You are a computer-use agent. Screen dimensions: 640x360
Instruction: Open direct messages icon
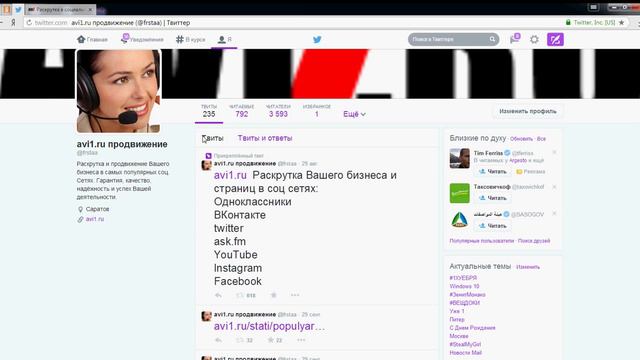(515, 39)
